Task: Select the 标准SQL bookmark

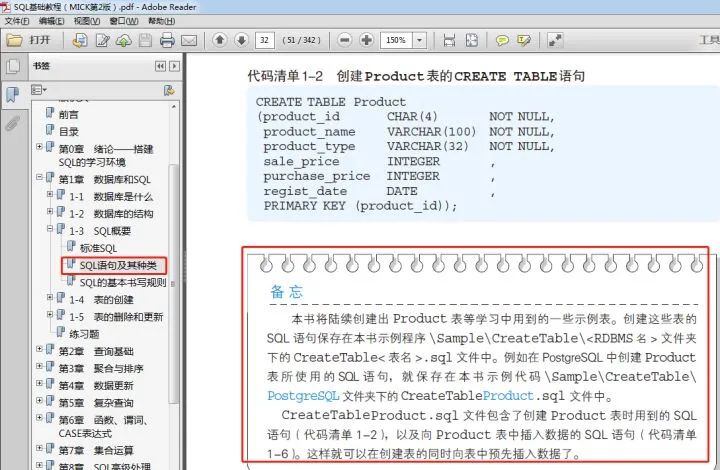Action: tap(98, 248)
